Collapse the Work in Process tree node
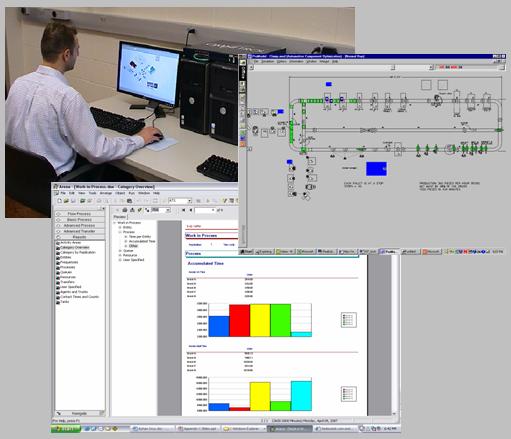The image size is (511, 439). (x=115, y=223)
